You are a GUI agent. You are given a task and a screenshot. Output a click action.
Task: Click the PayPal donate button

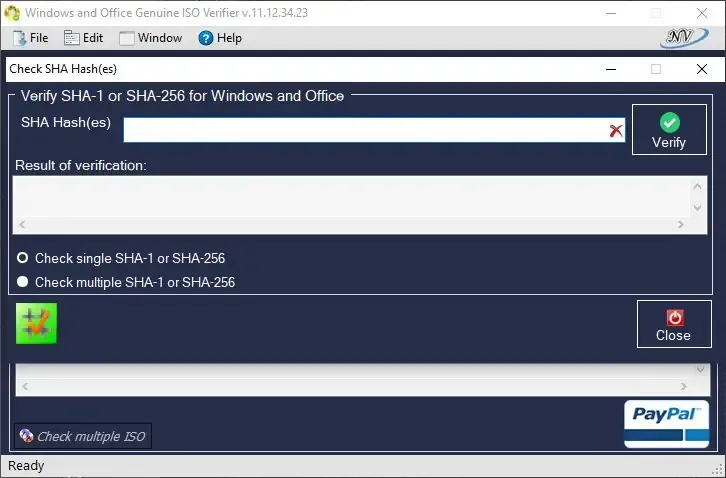[x=666, y=424]
